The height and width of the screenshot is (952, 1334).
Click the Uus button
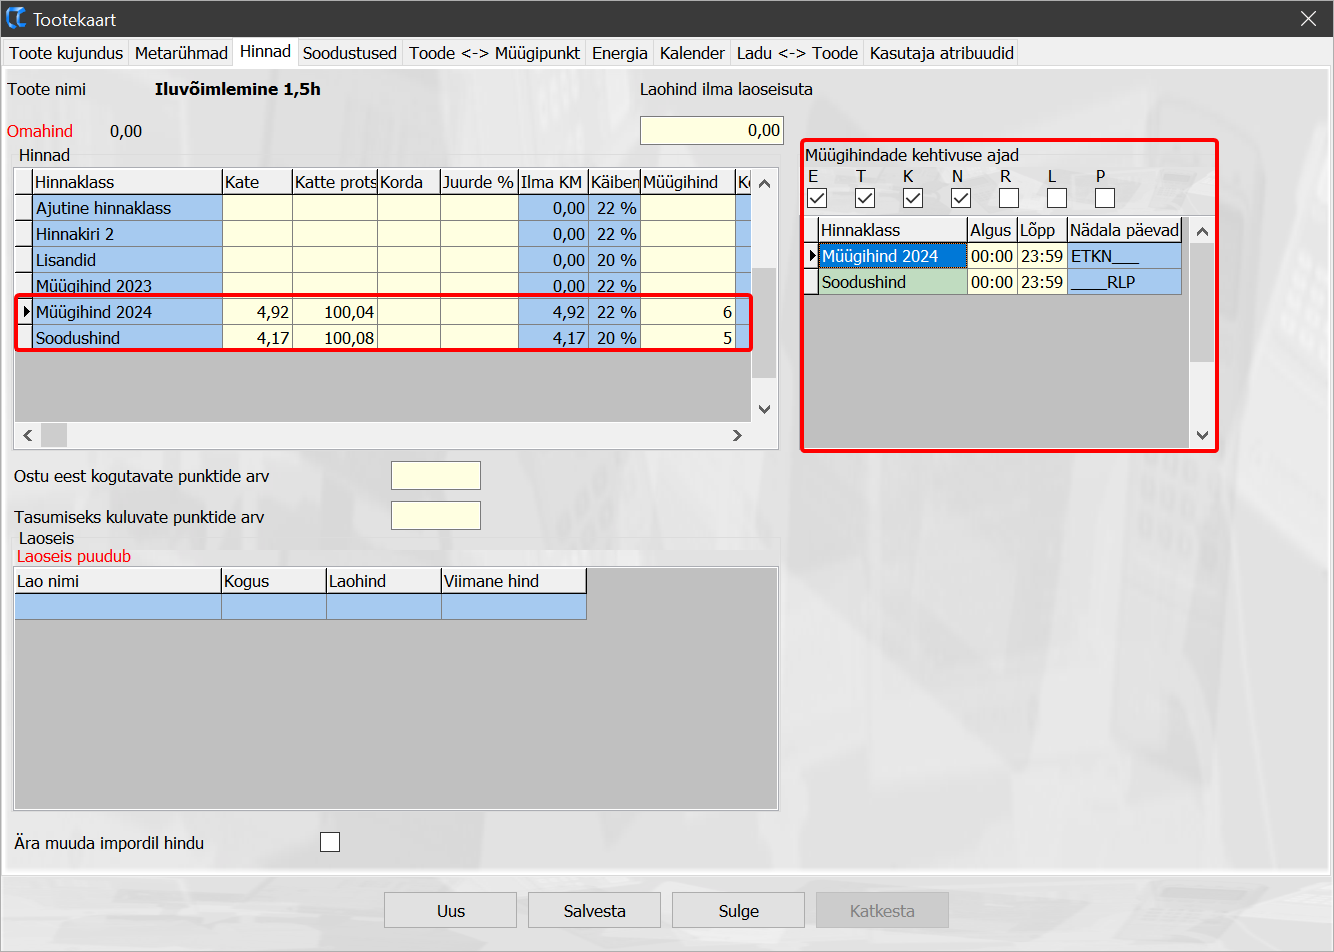click(450, 911)
